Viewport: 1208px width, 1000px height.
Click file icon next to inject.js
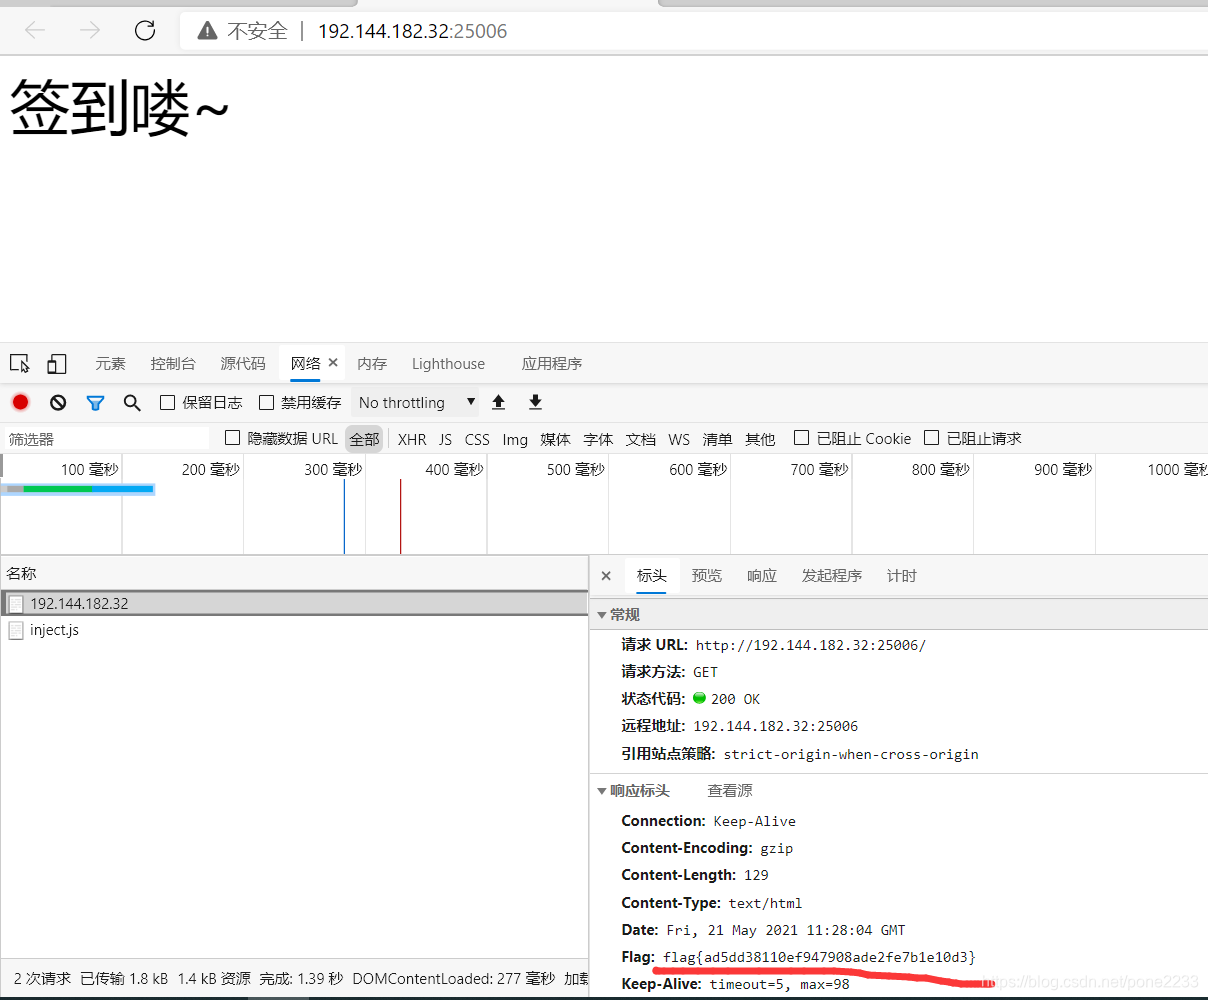click(16, 630)
